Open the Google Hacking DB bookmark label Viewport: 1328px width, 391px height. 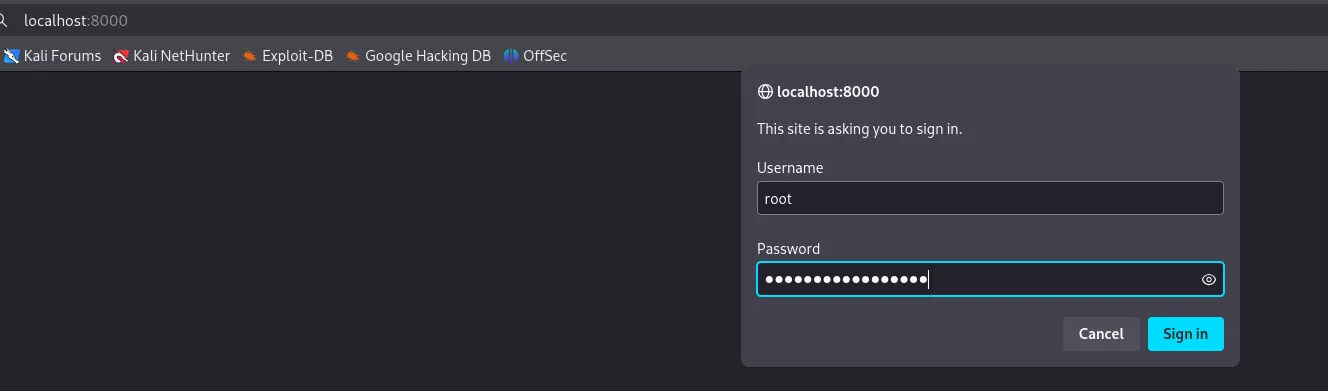tap(428, 56)
